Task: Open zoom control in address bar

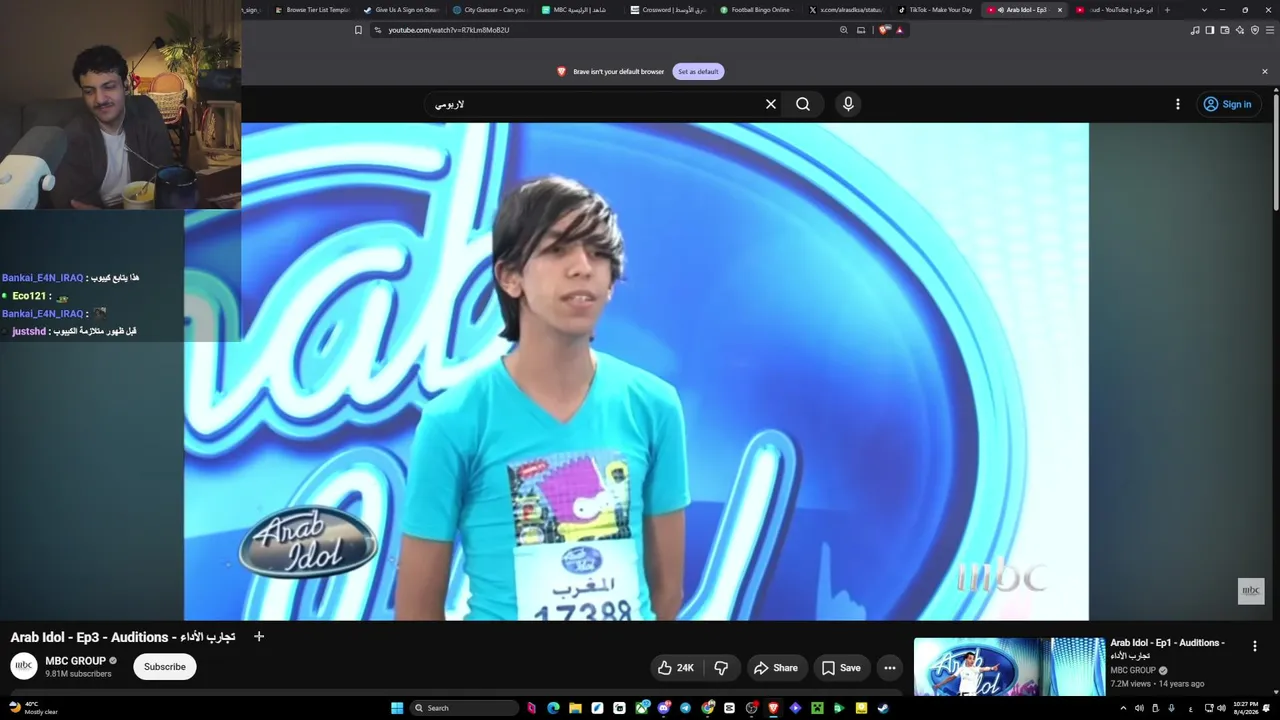Action: coord(844,30)
